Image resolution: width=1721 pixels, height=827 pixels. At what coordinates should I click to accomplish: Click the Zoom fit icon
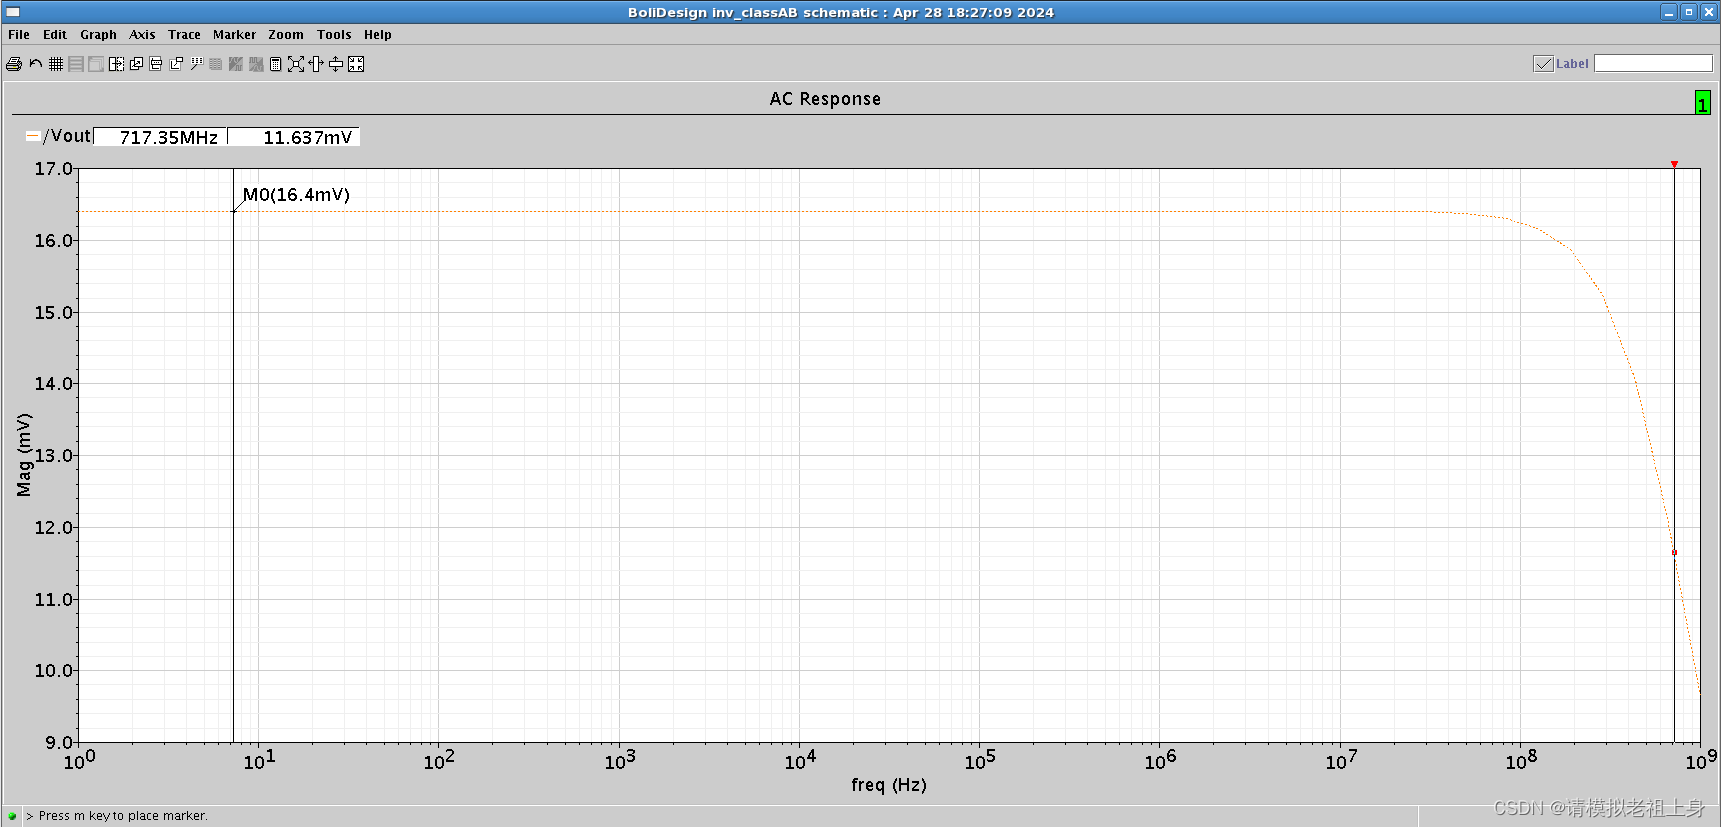tap(296, 64)
